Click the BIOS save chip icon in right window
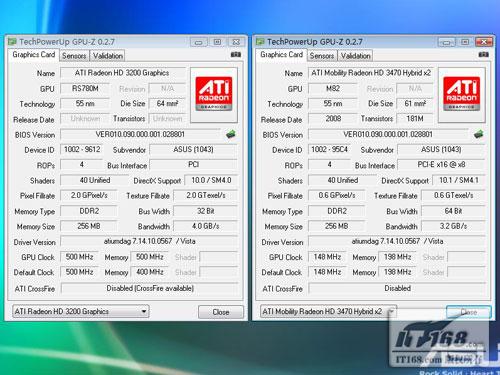 tap(479, 134)
